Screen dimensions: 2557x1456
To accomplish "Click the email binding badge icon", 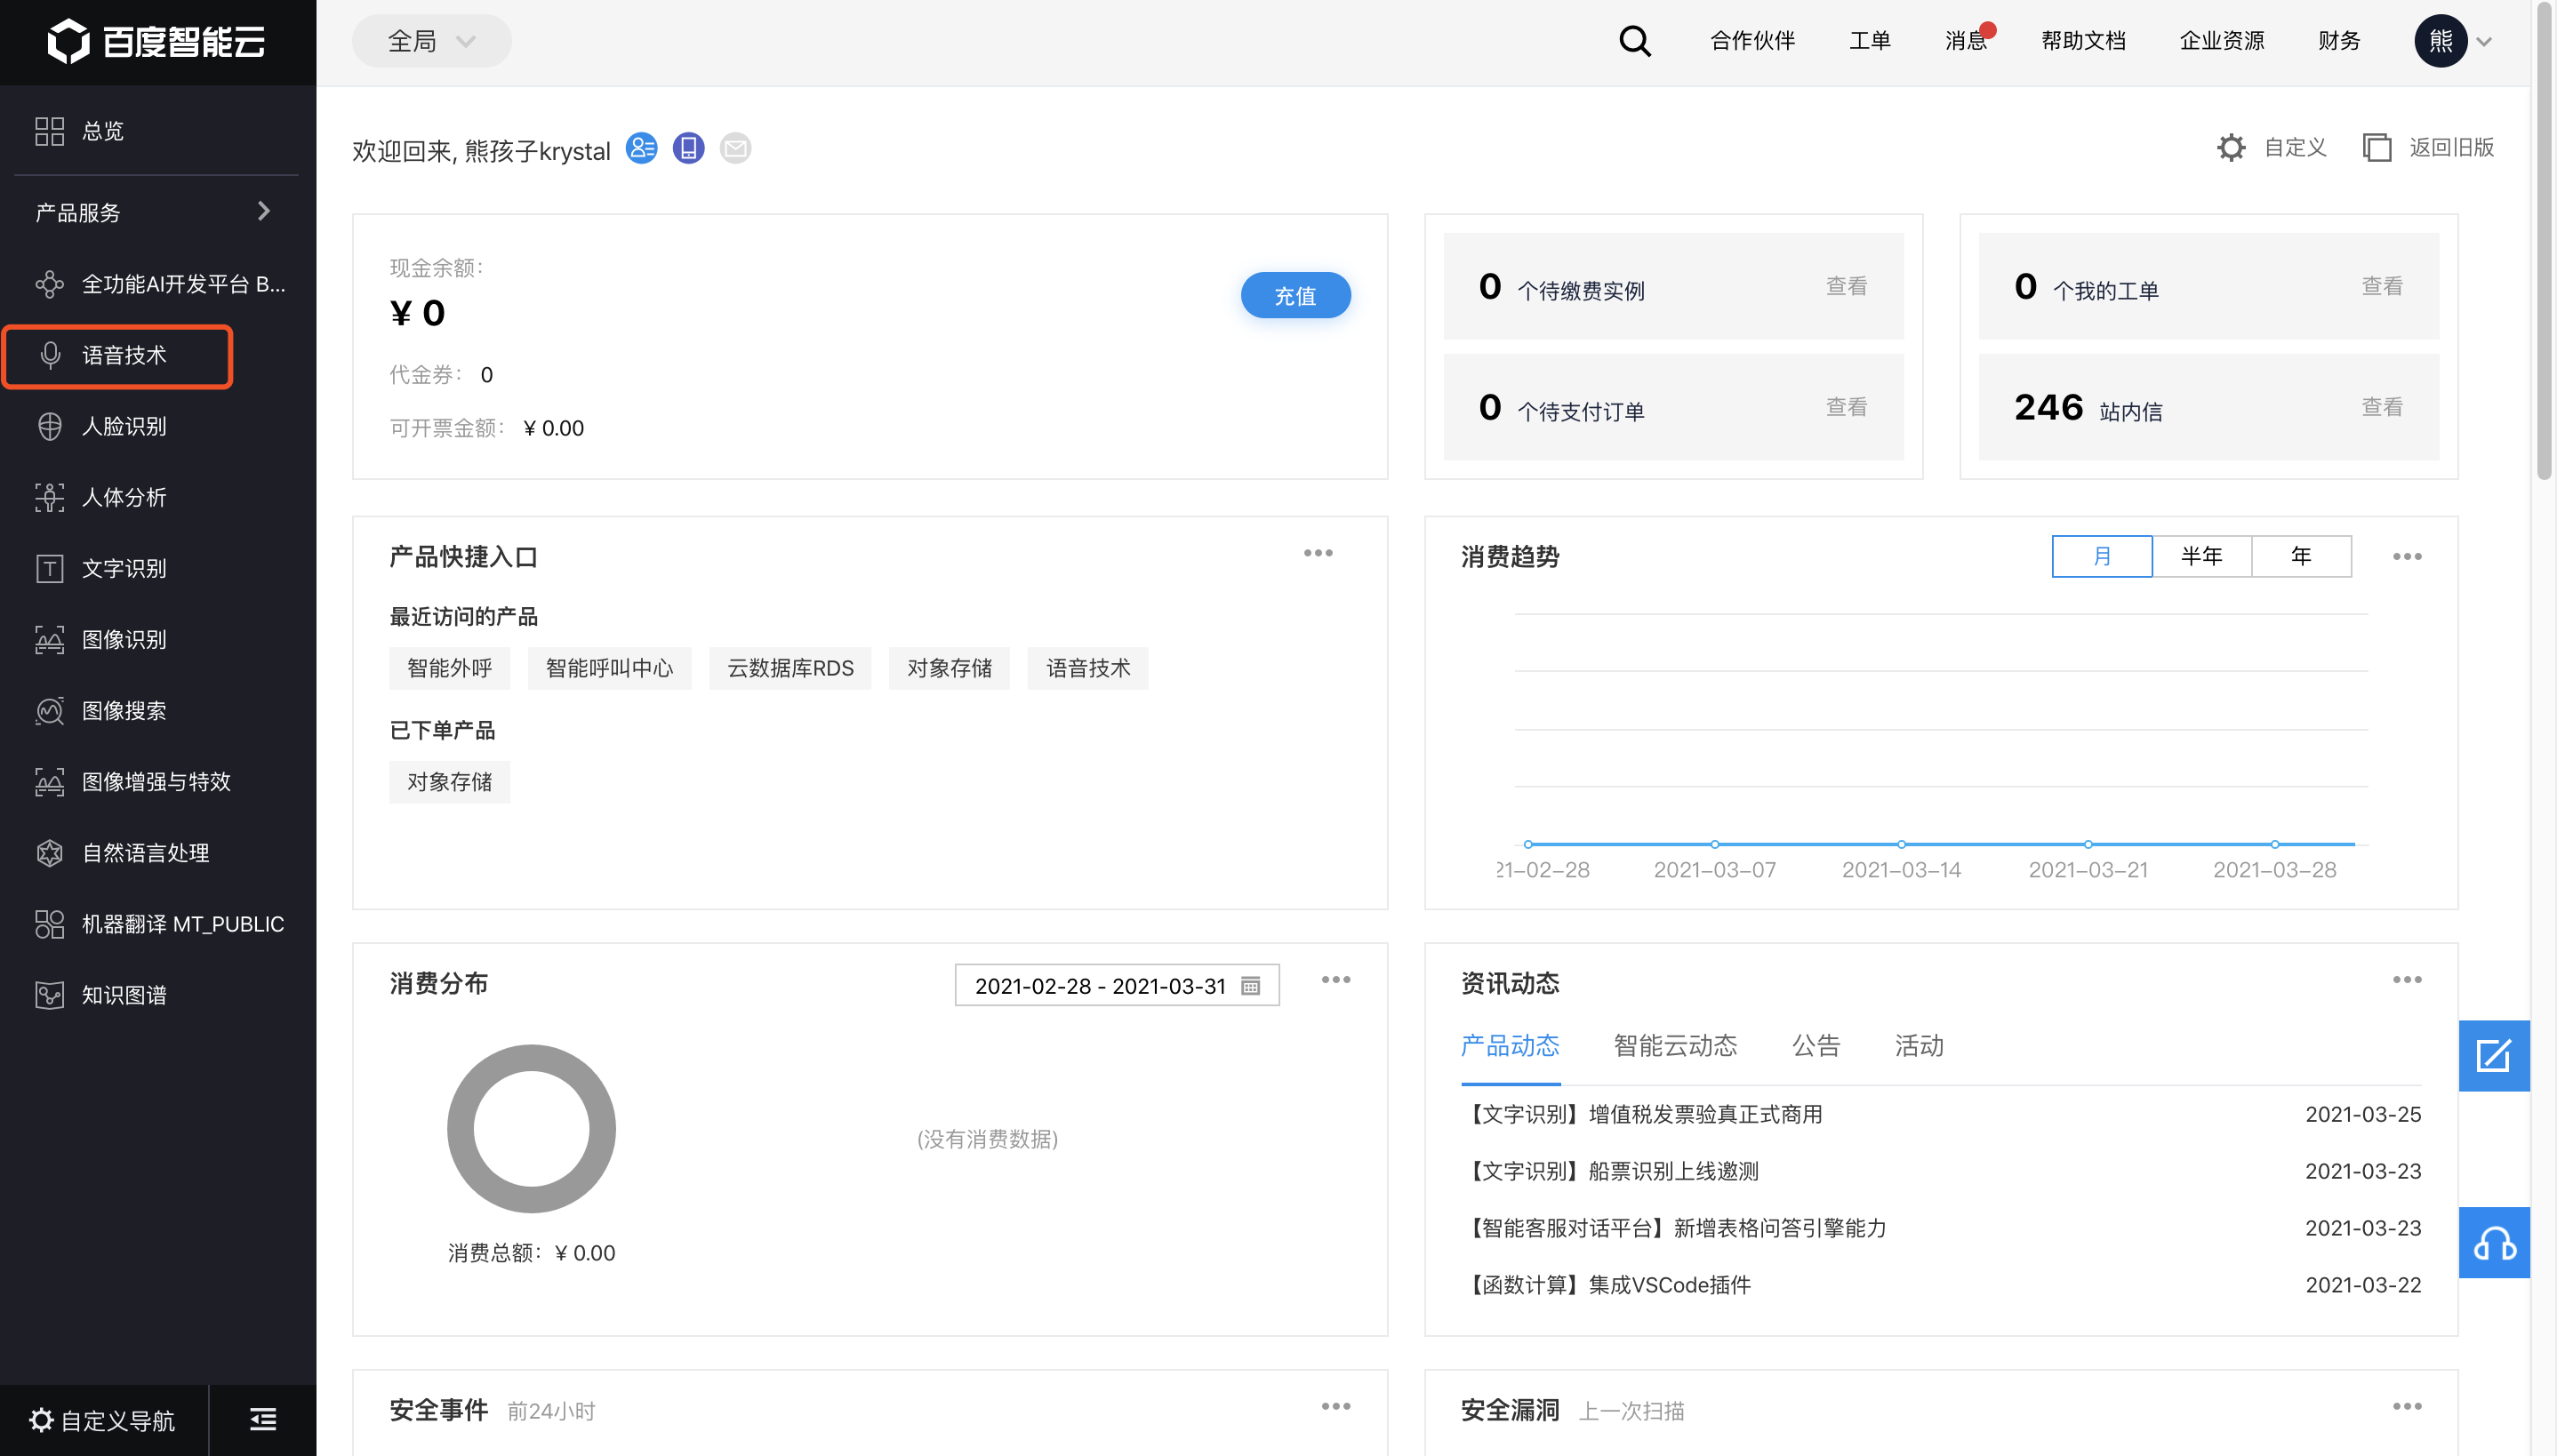I will tap(735, 148).
